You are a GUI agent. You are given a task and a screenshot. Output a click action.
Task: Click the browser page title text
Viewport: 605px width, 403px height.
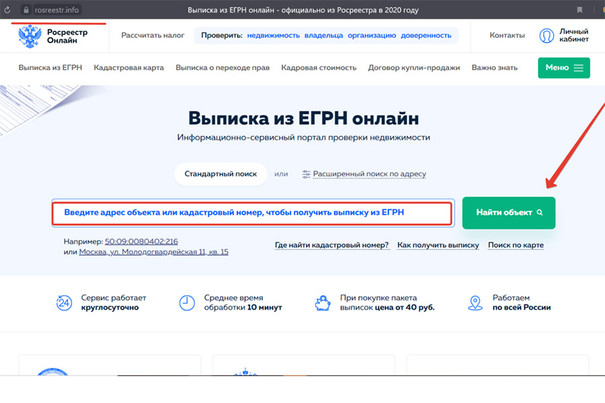303,10
